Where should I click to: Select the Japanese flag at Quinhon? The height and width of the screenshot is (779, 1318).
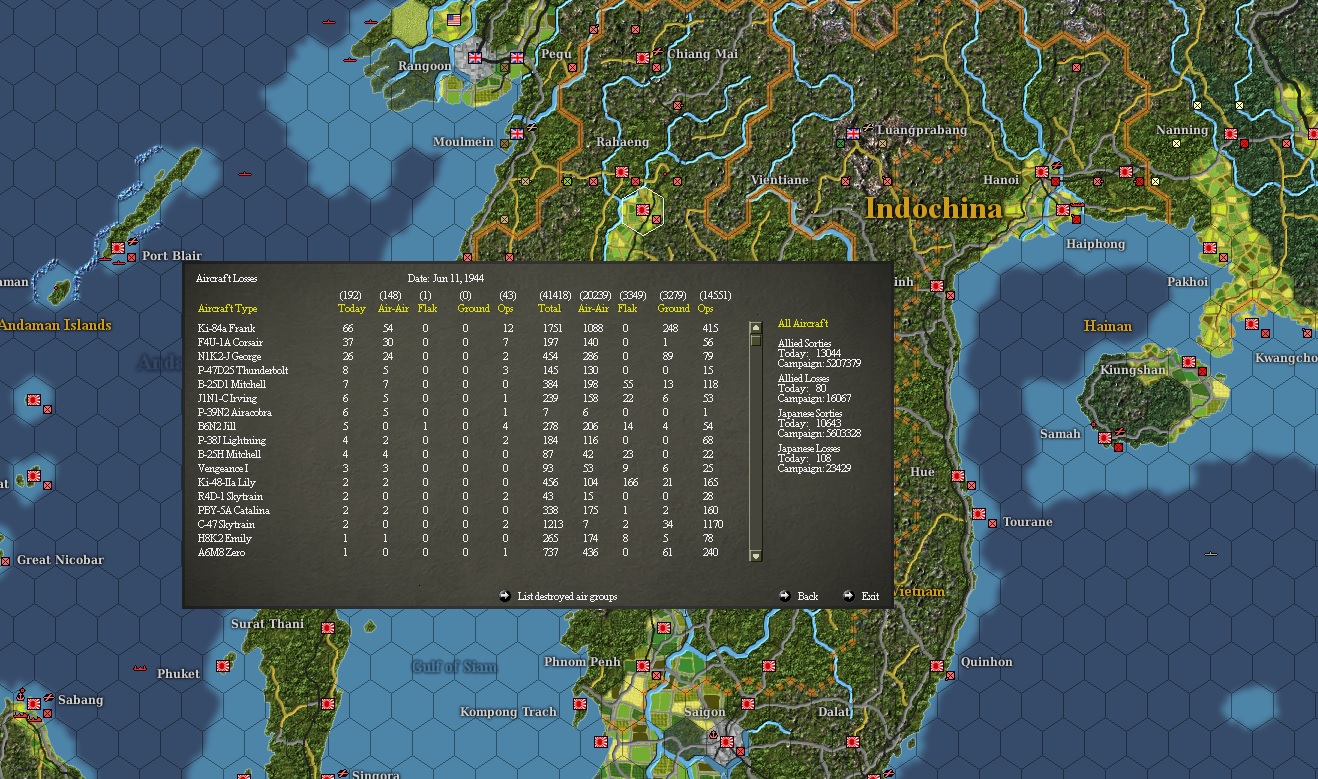click(937, 665)
